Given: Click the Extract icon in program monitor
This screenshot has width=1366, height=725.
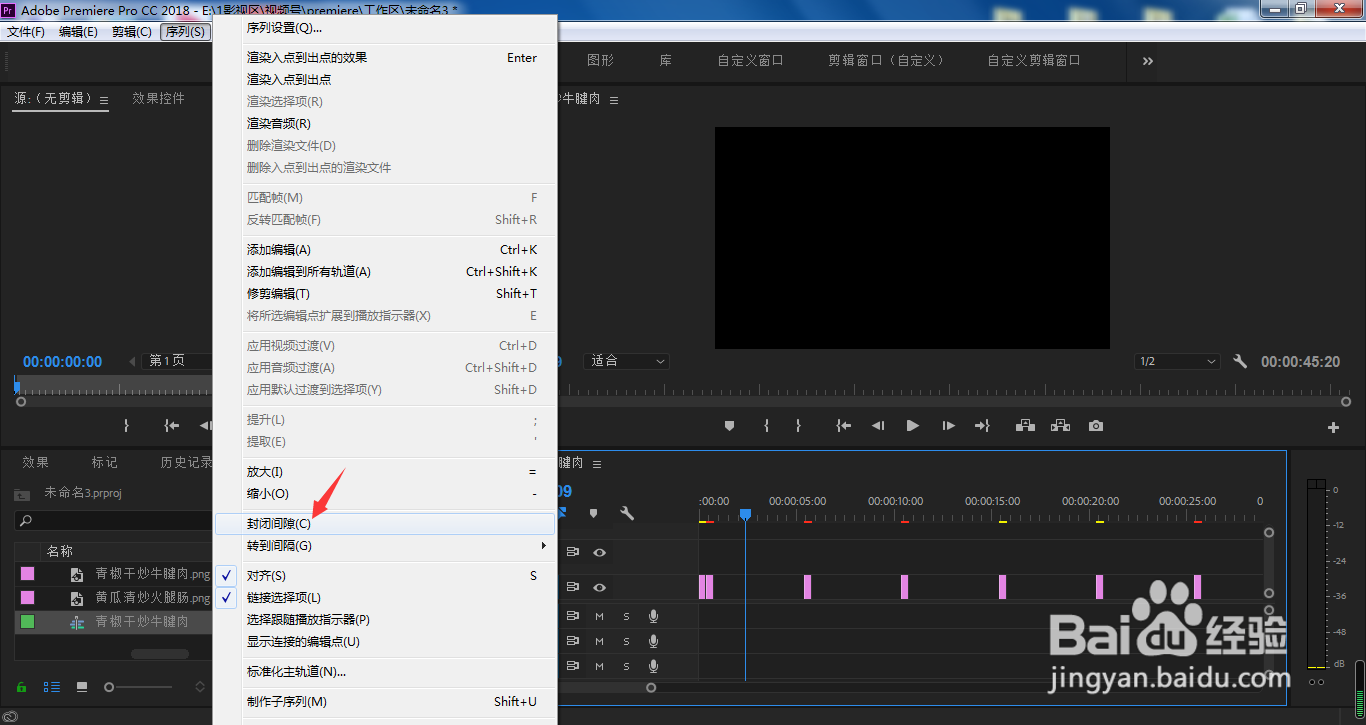Looking at the screenshot, I should [1060, 425].
